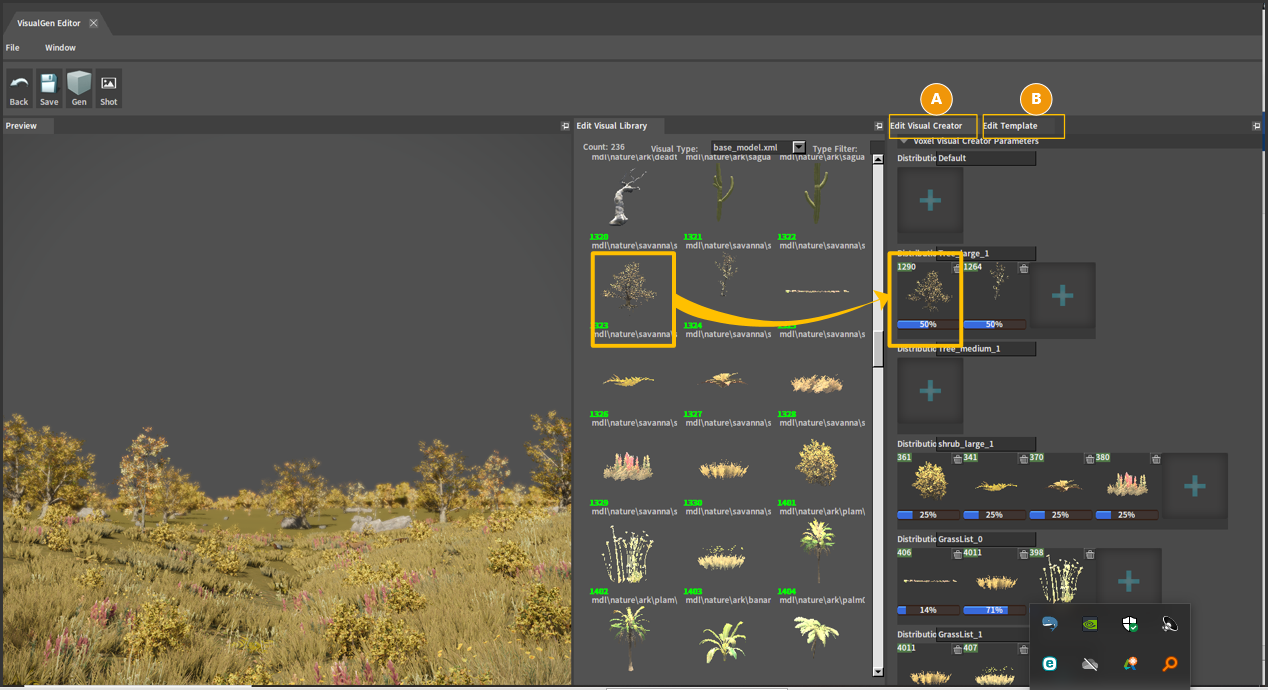
Task: Open the Window menu
Action: tap(60, 47)
